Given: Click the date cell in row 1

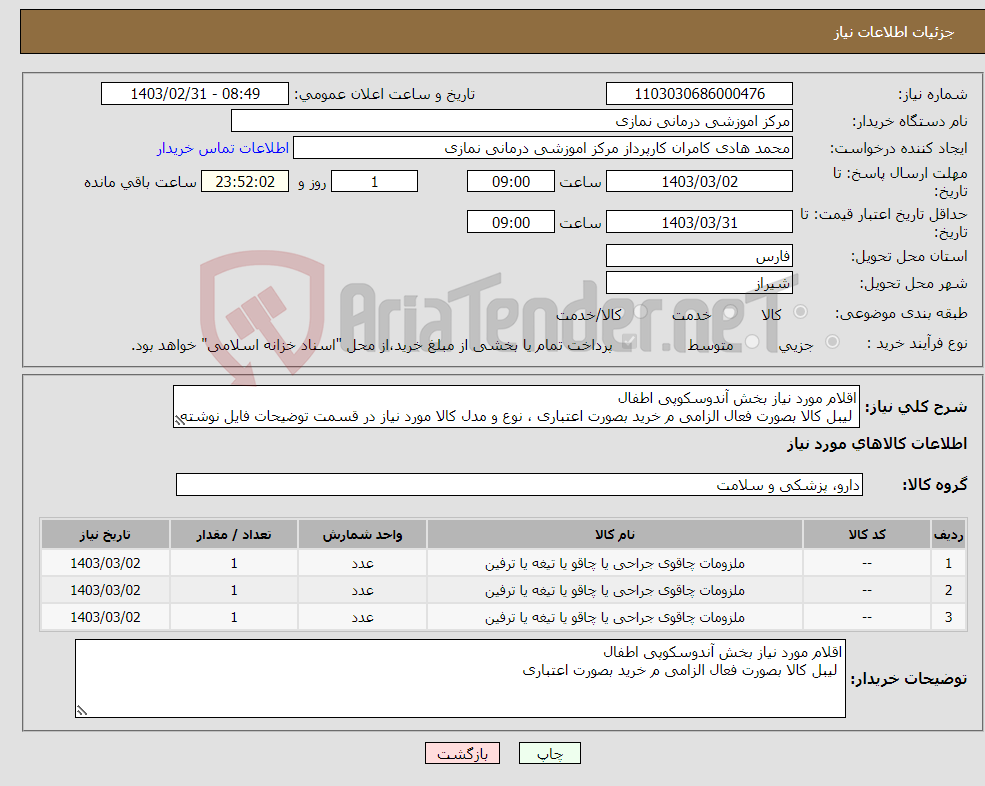Looking at the screenshot, I should pyautogui.click(x=105, y=564).
